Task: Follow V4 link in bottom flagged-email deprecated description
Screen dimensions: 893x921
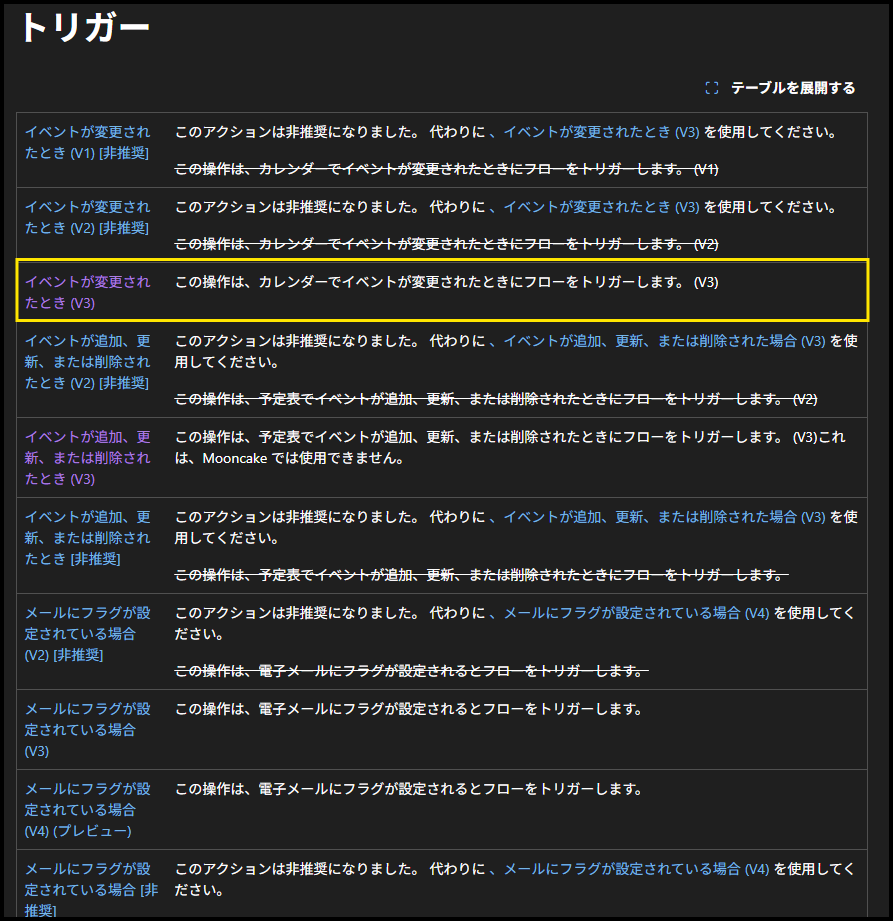Action: click(x=636, y=869)
